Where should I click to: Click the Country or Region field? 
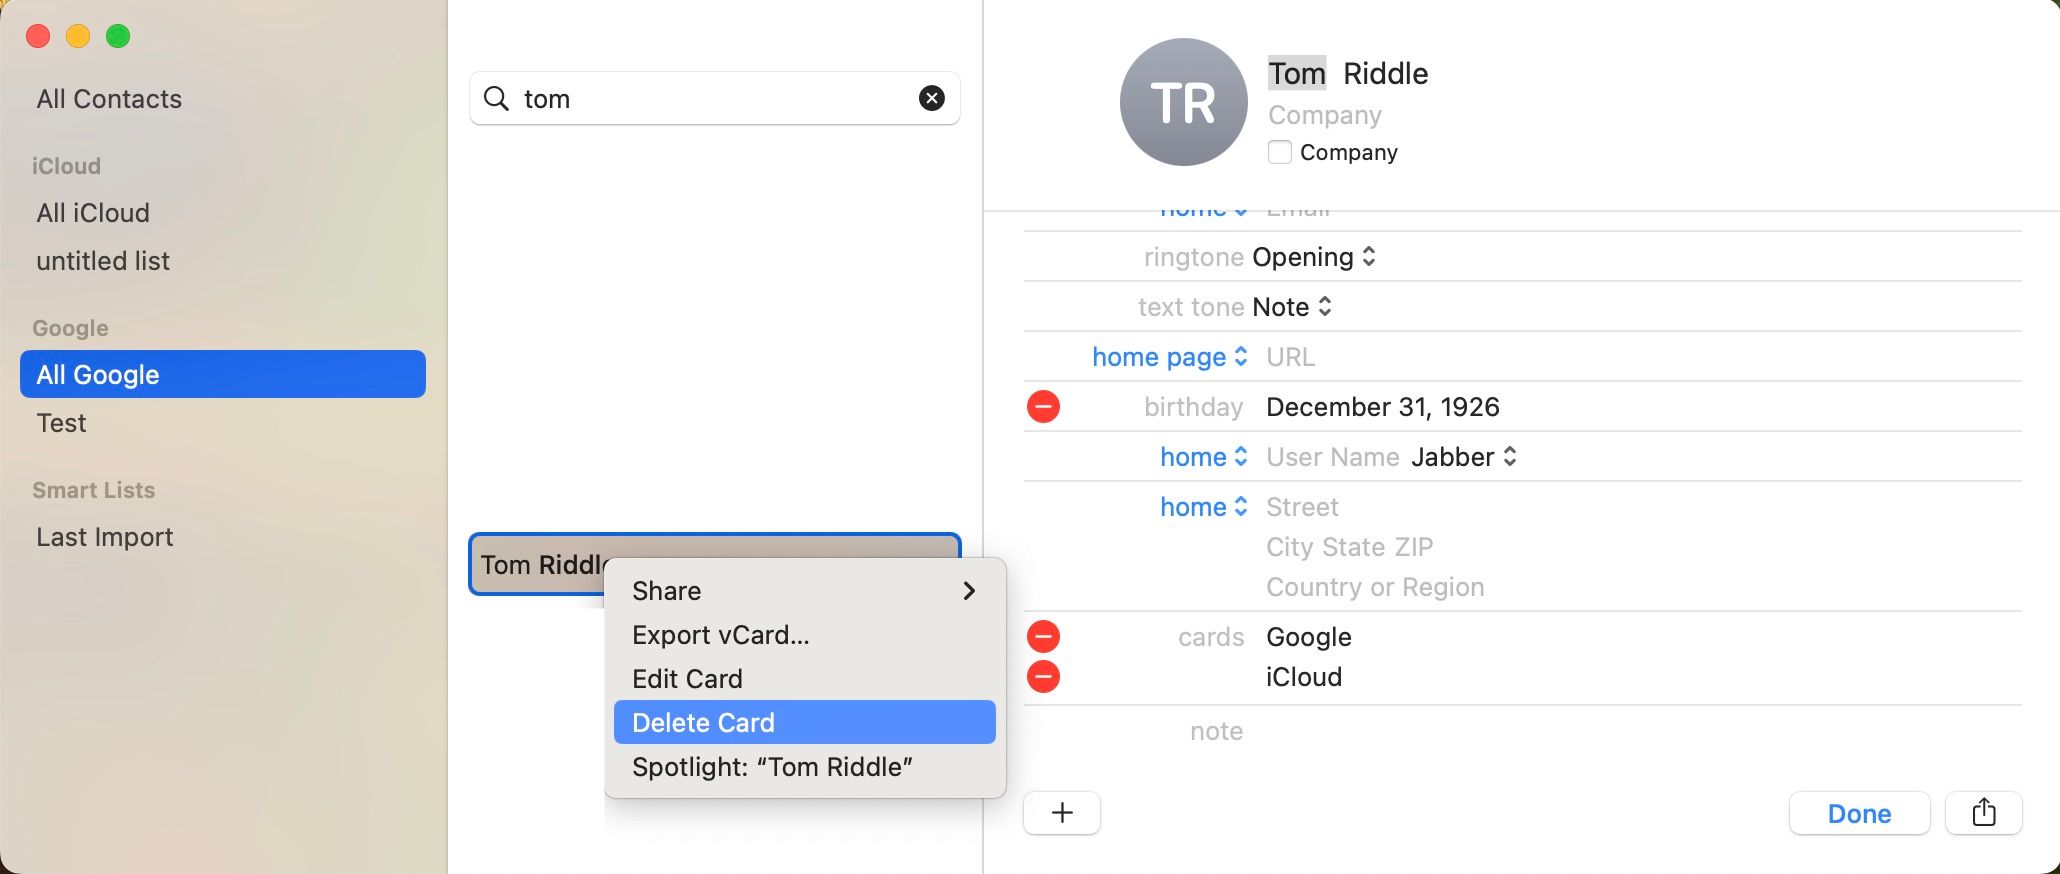pos(1375,587)
